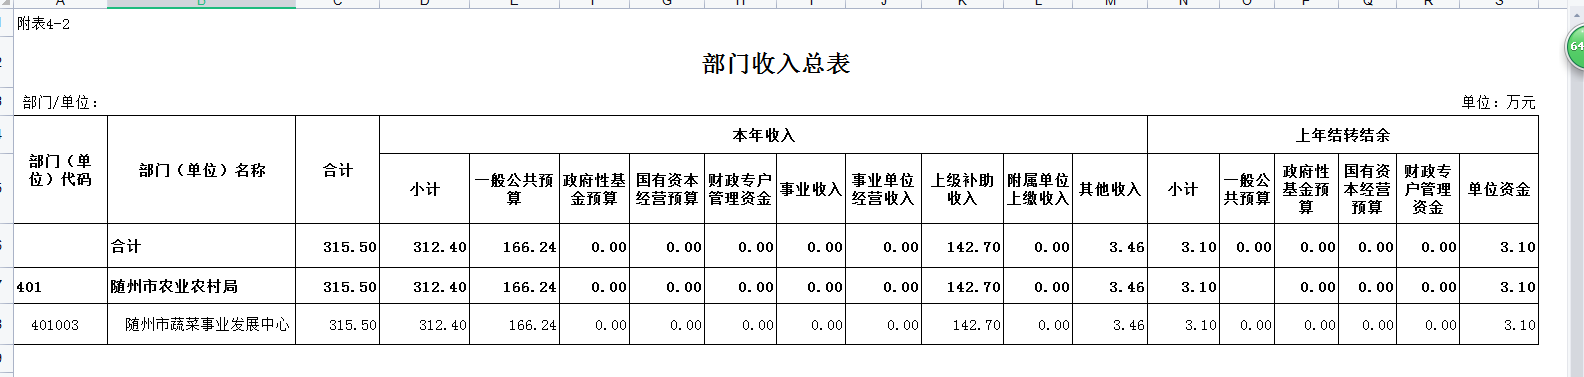Click the 部门/单位 label cell

click(60, 103)
